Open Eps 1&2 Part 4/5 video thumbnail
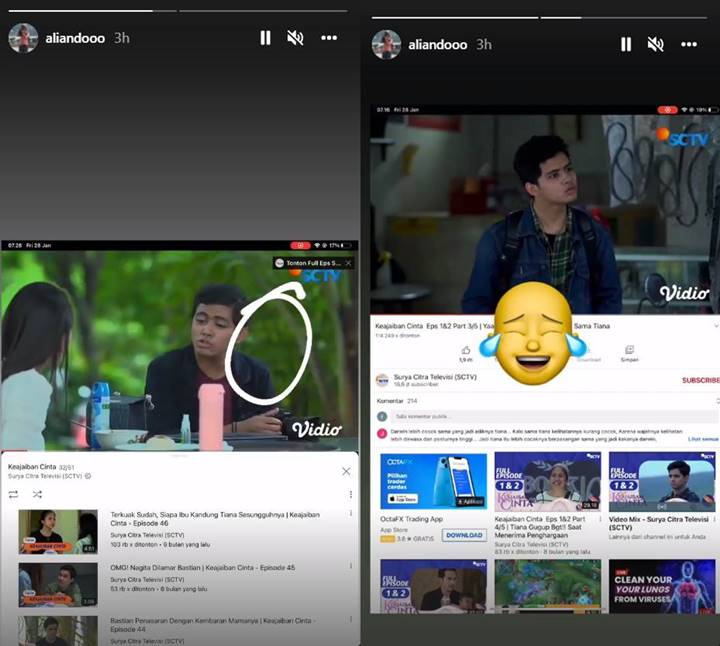The height and width of the screenshot is (646, 720). click(547, 482)
